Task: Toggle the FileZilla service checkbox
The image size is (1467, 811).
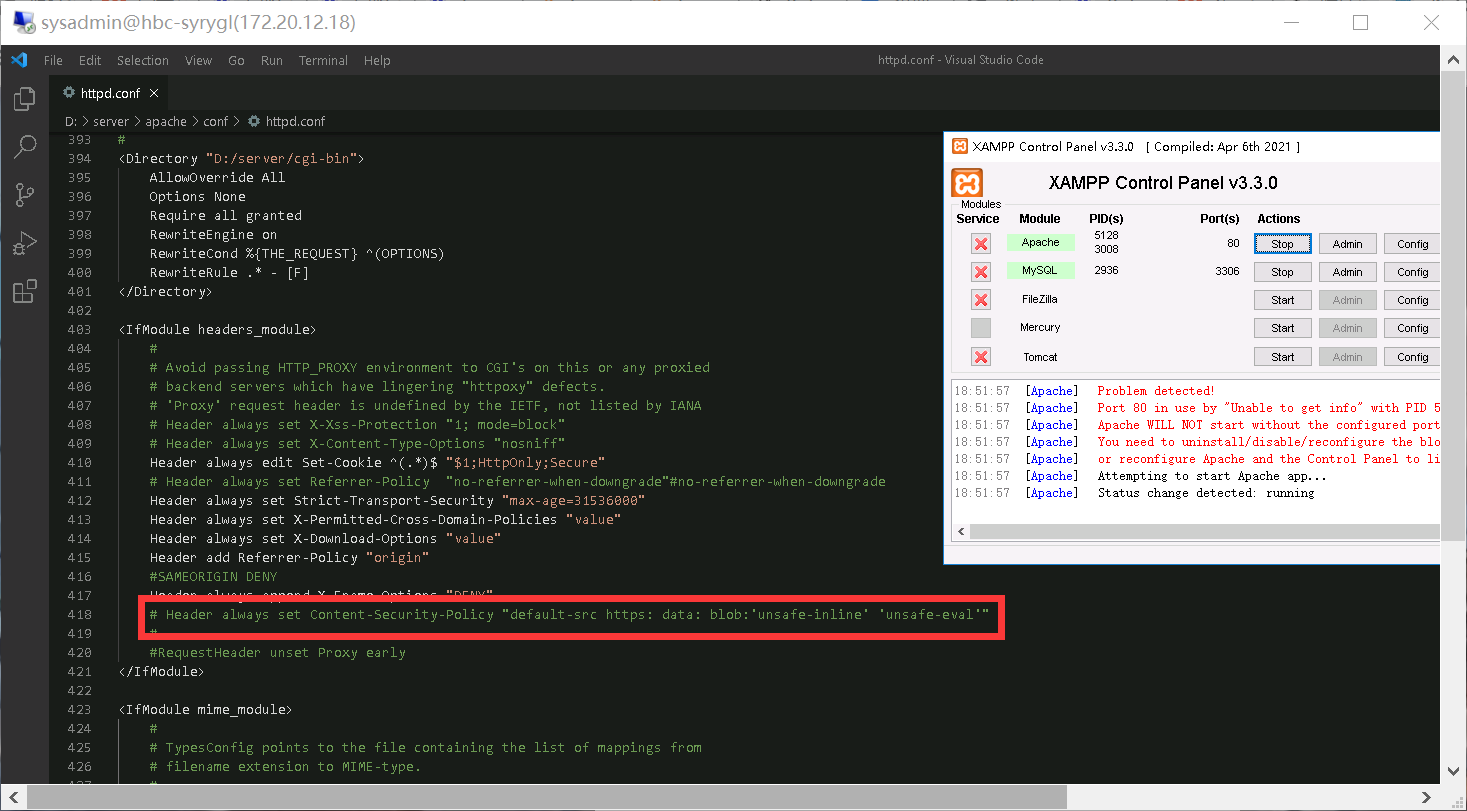Action: pyautogui.click(x=981, y=299)
